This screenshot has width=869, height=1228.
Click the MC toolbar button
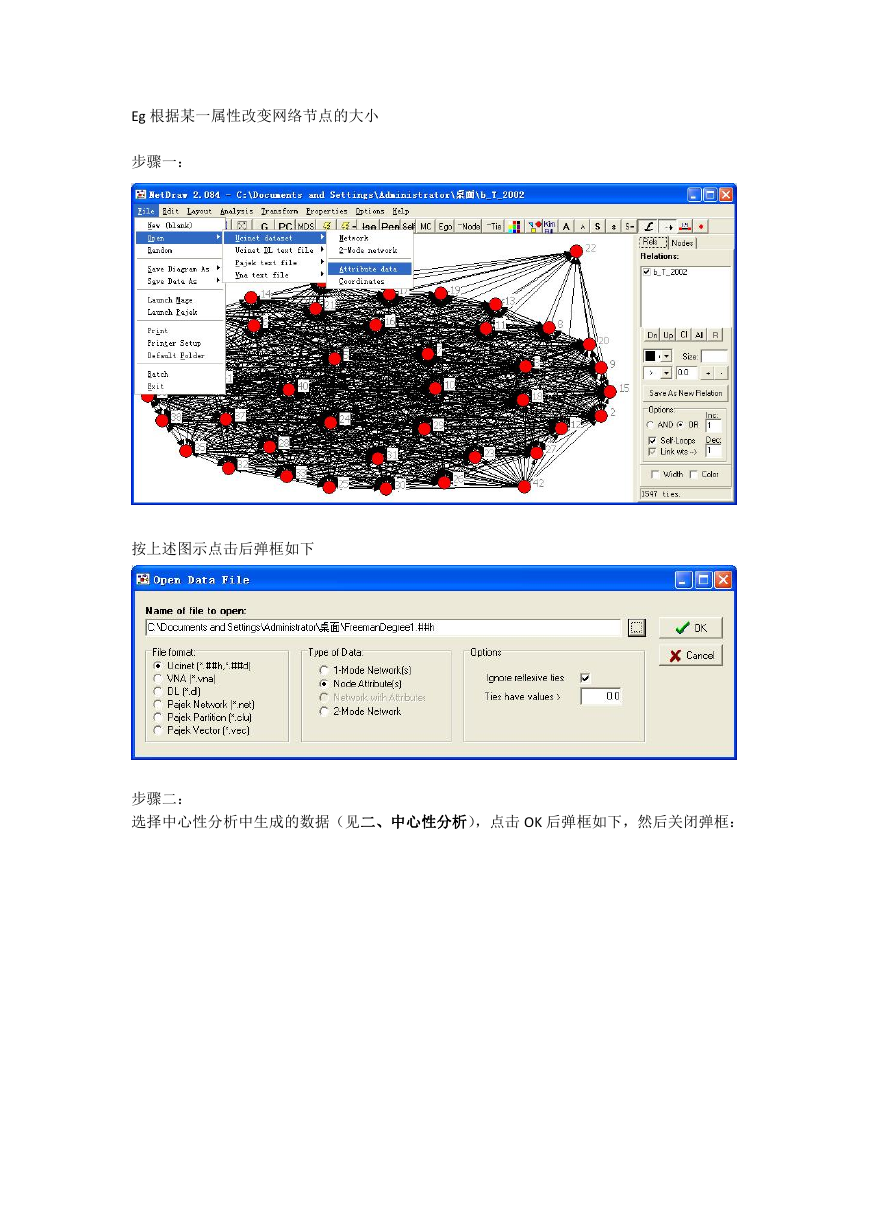(x=425, y=226)
